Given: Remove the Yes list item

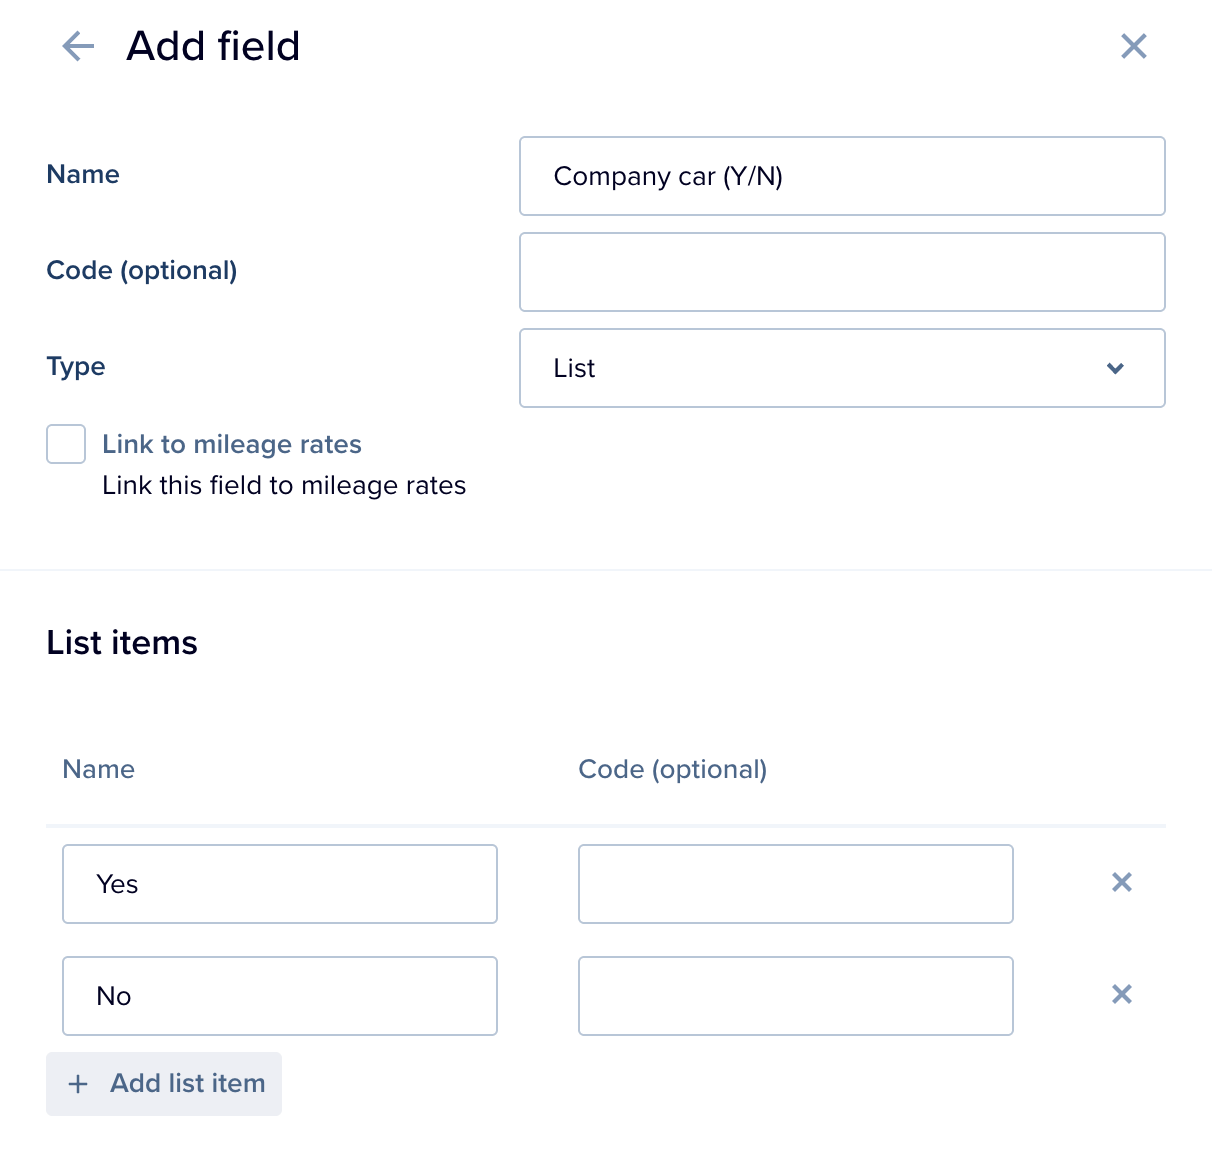Looking at the screenshot, I should [x=1122, y=882].
